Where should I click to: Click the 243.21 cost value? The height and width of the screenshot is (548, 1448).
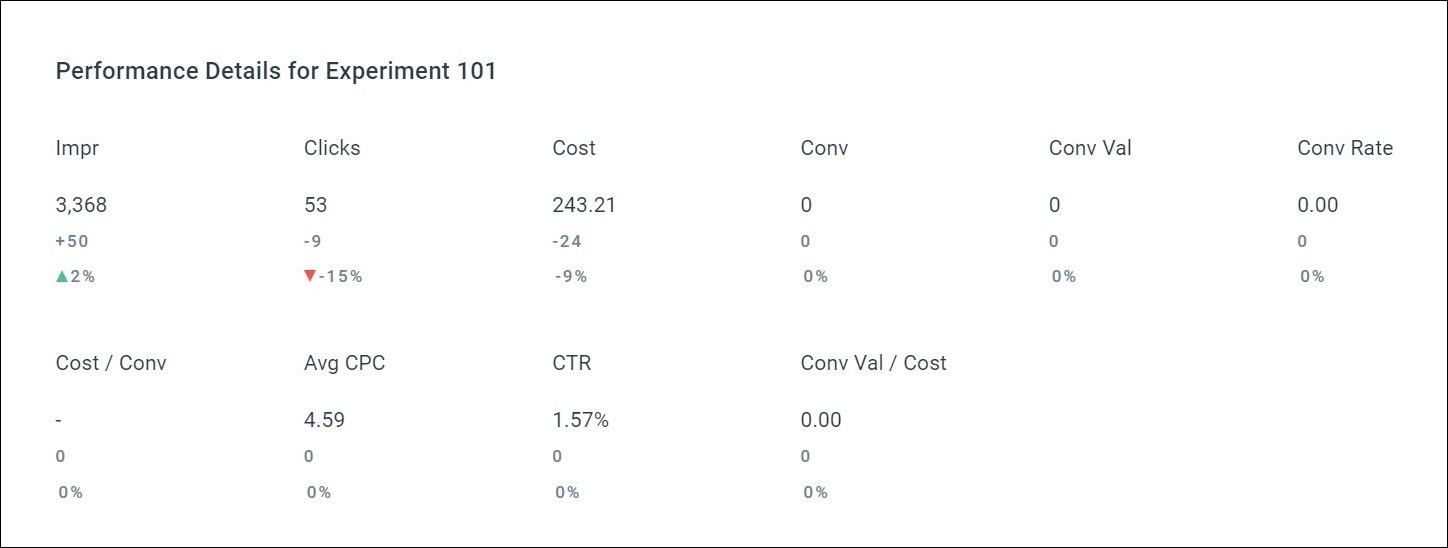click(x=584, y=205)
